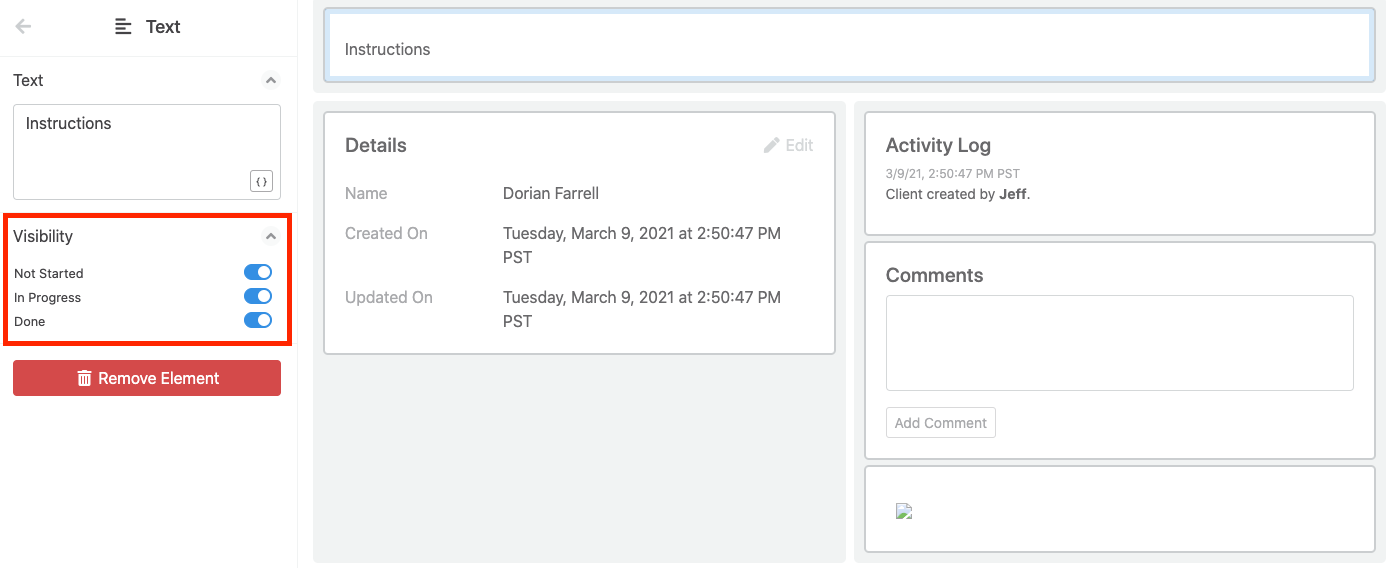Collapse the Text section chevron
The height and width of the screenshot is (568, 1391).
(270, 80)
